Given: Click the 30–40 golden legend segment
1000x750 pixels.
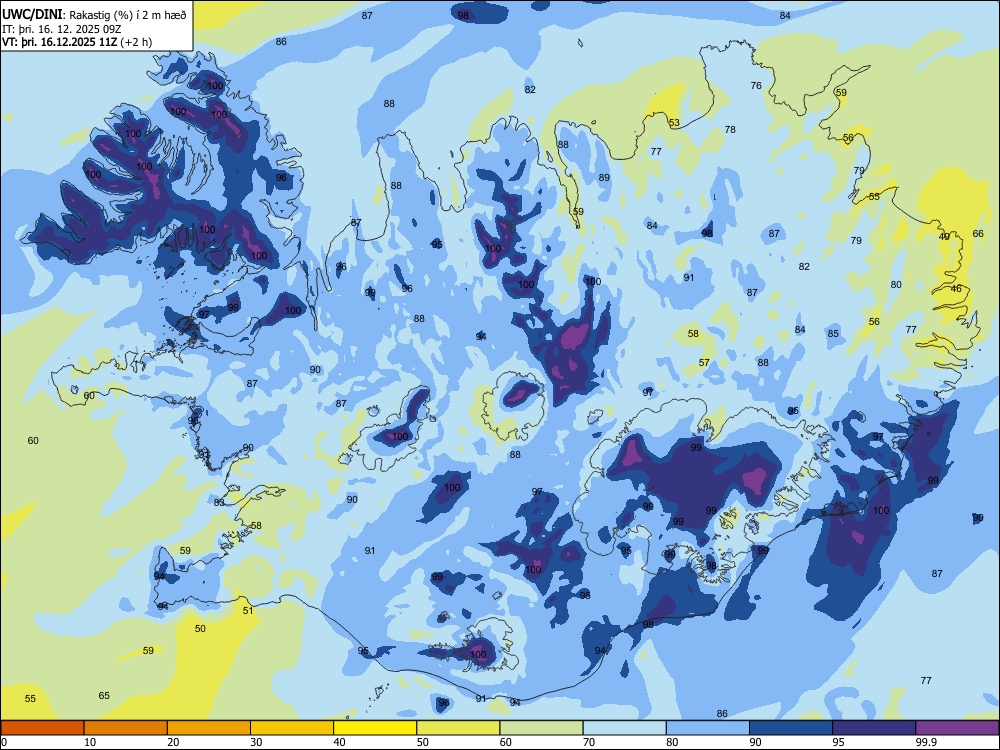Looking at the screenshot, I should (x=292, y=728).
